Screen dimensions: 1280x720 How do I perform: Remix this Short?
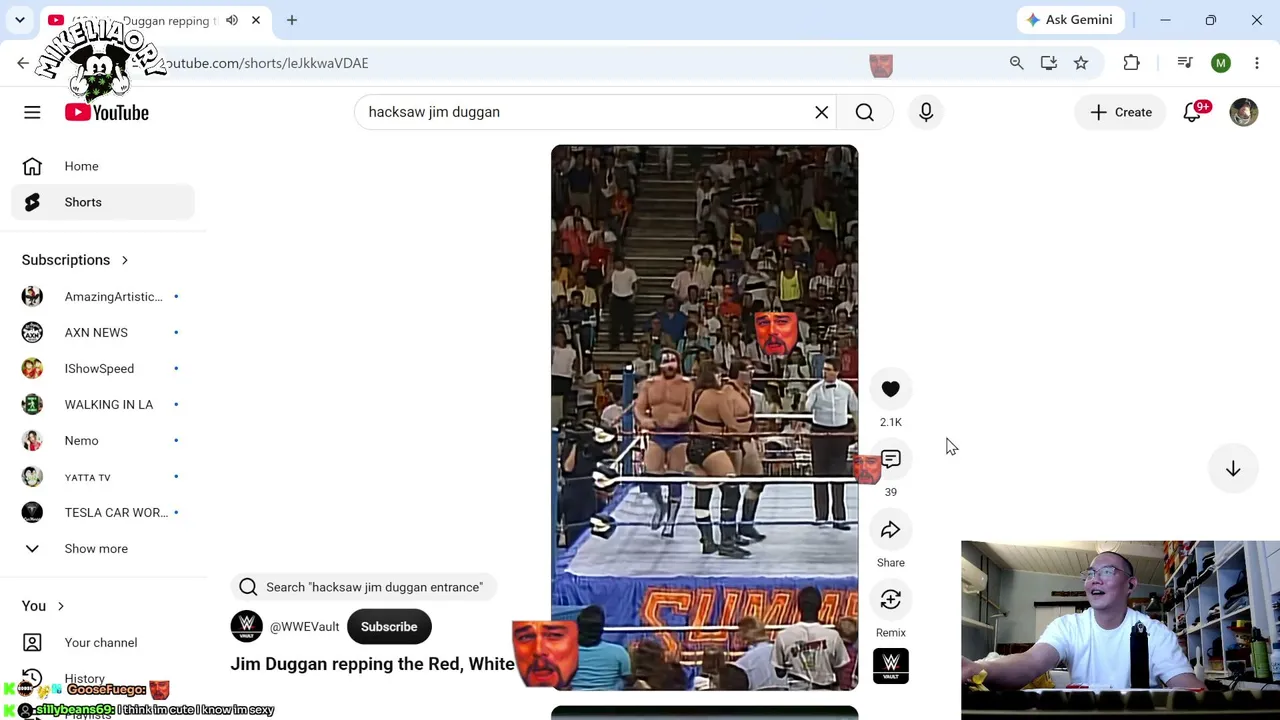[891, 599]
